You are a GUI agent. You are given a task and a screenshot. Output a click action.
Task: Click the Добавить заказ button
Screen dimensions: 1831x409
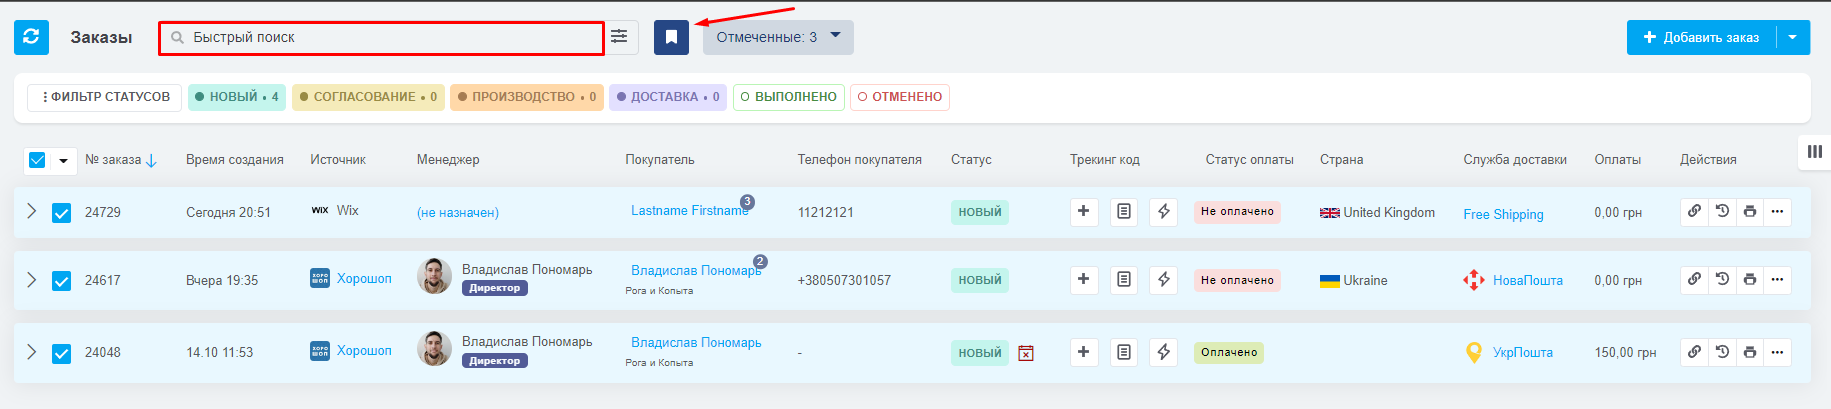[x=1702, y=37]
